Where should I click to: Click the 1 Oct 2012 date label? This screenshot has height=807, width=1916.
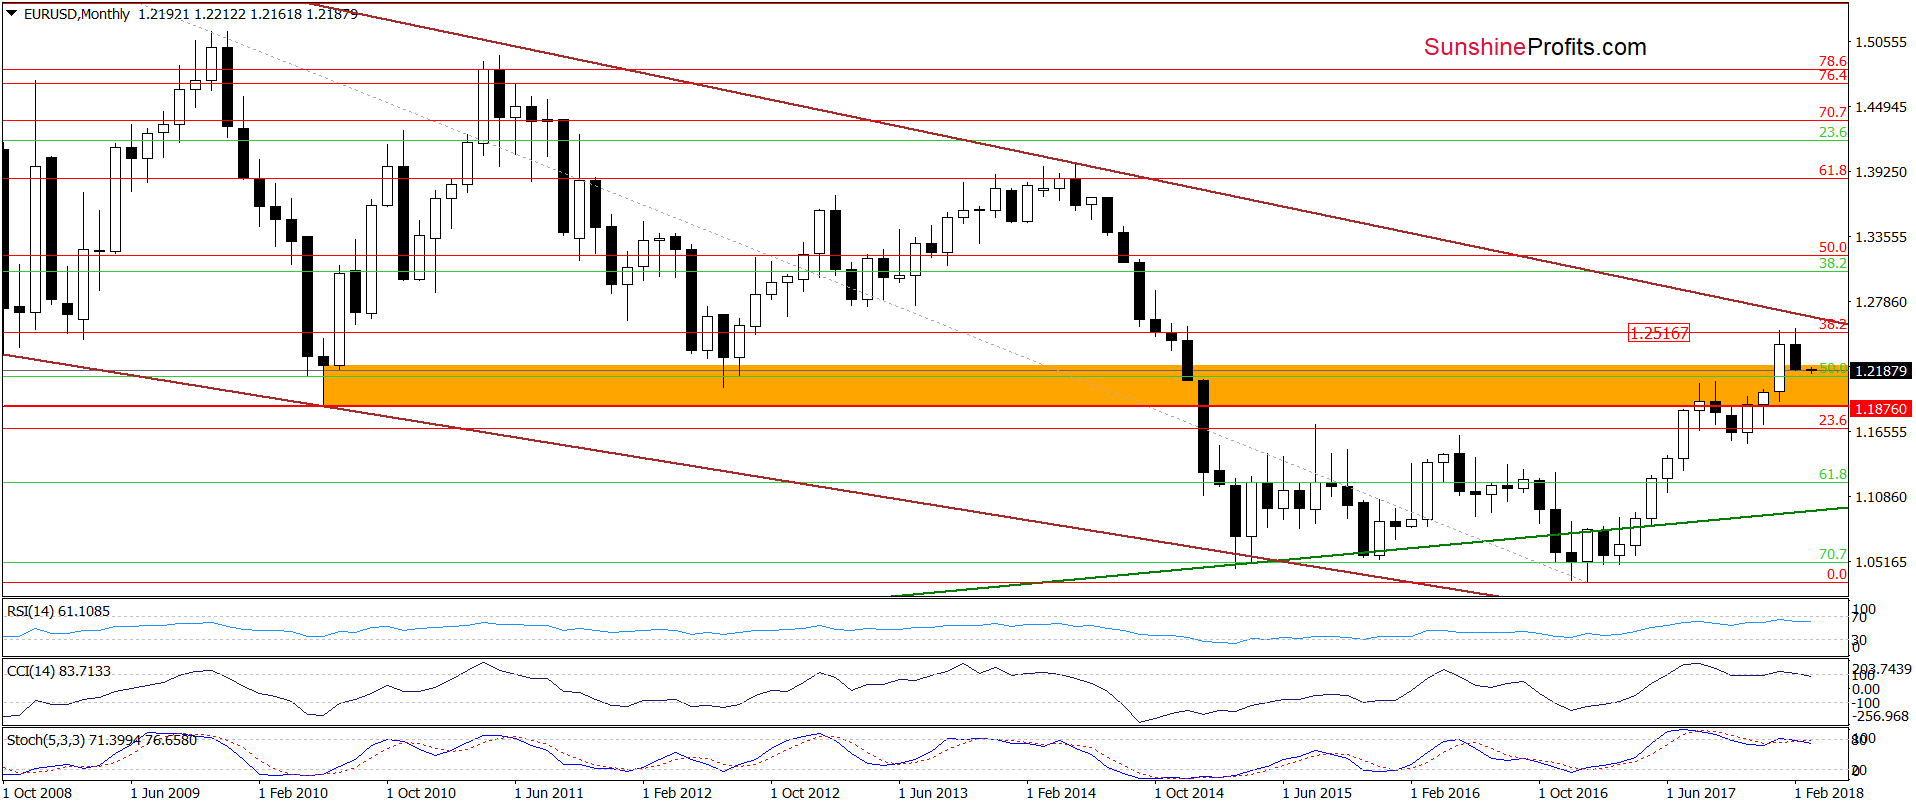click(805, 793)
